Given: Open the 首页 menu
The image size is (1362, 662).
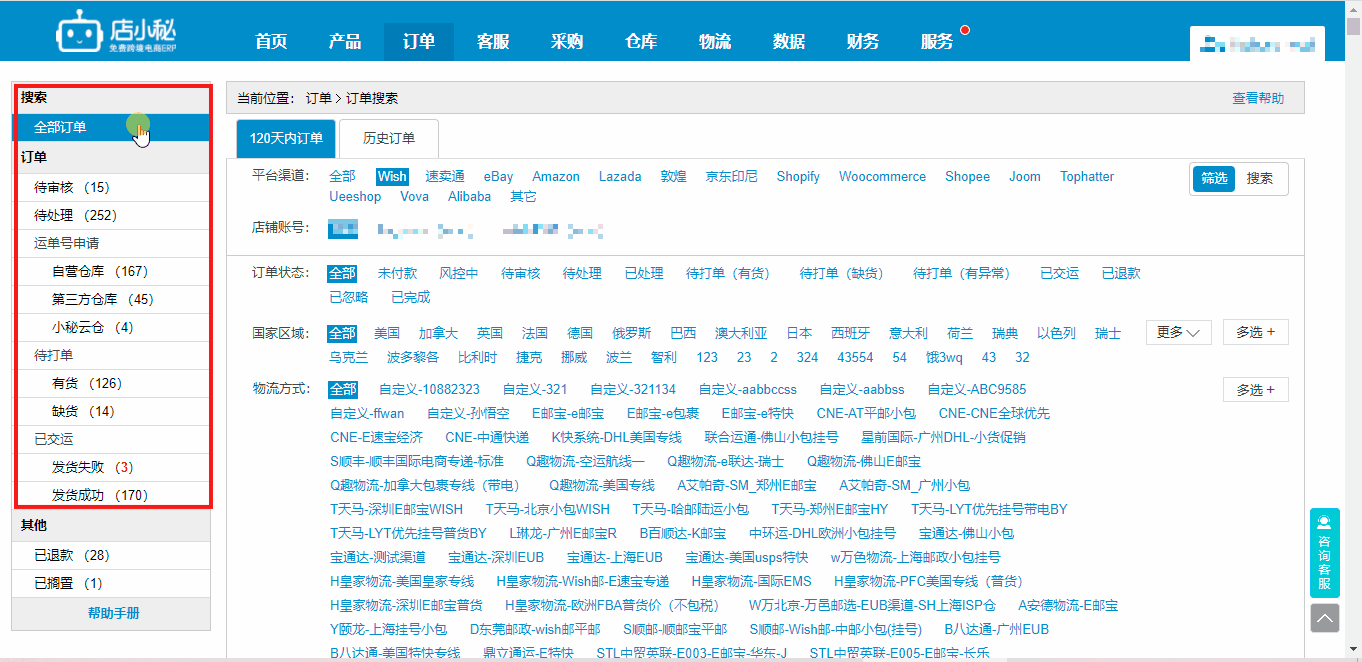Looking at the screenshot, I should (271, 41).
